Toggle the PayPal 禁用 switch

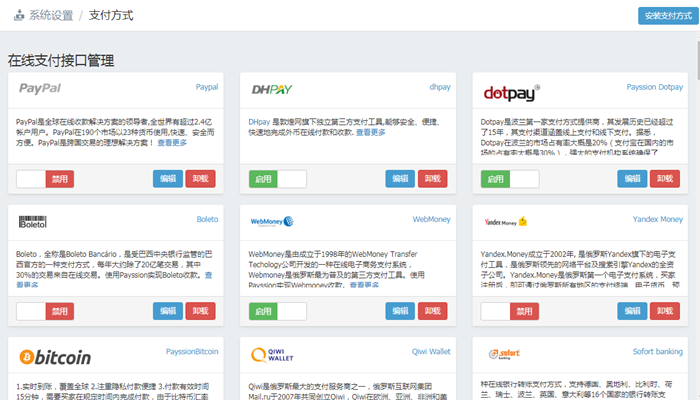click(x=45, y=179)
